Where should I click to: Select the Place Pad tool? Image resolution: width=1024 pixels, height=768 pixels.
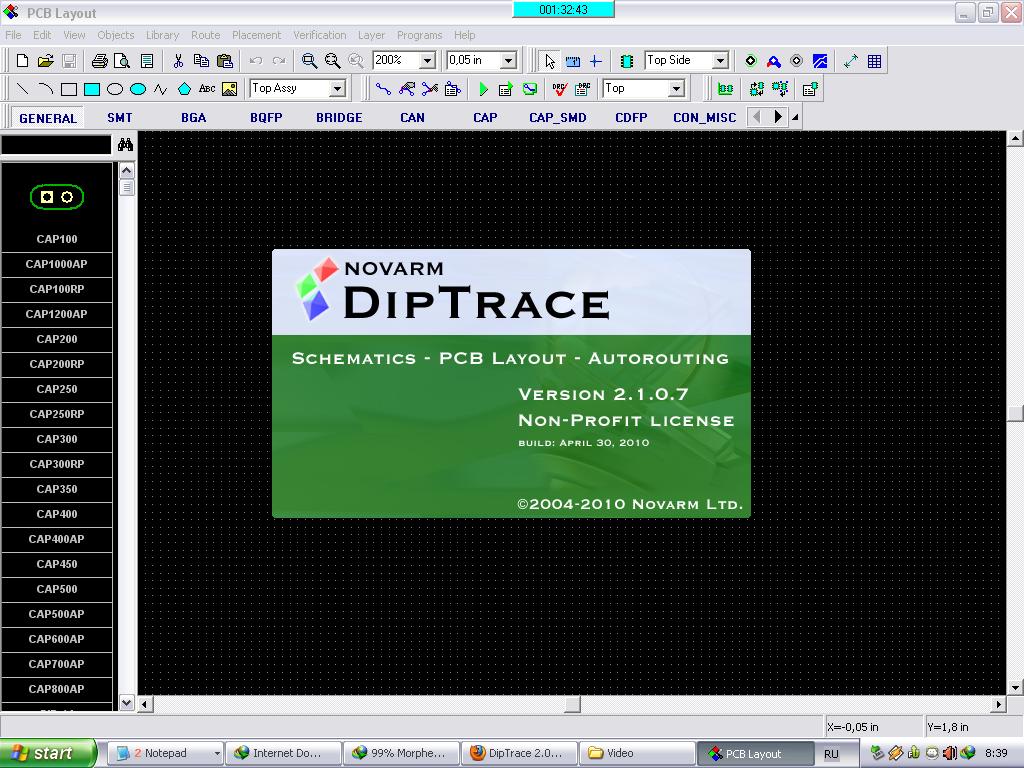pos(750,61)
